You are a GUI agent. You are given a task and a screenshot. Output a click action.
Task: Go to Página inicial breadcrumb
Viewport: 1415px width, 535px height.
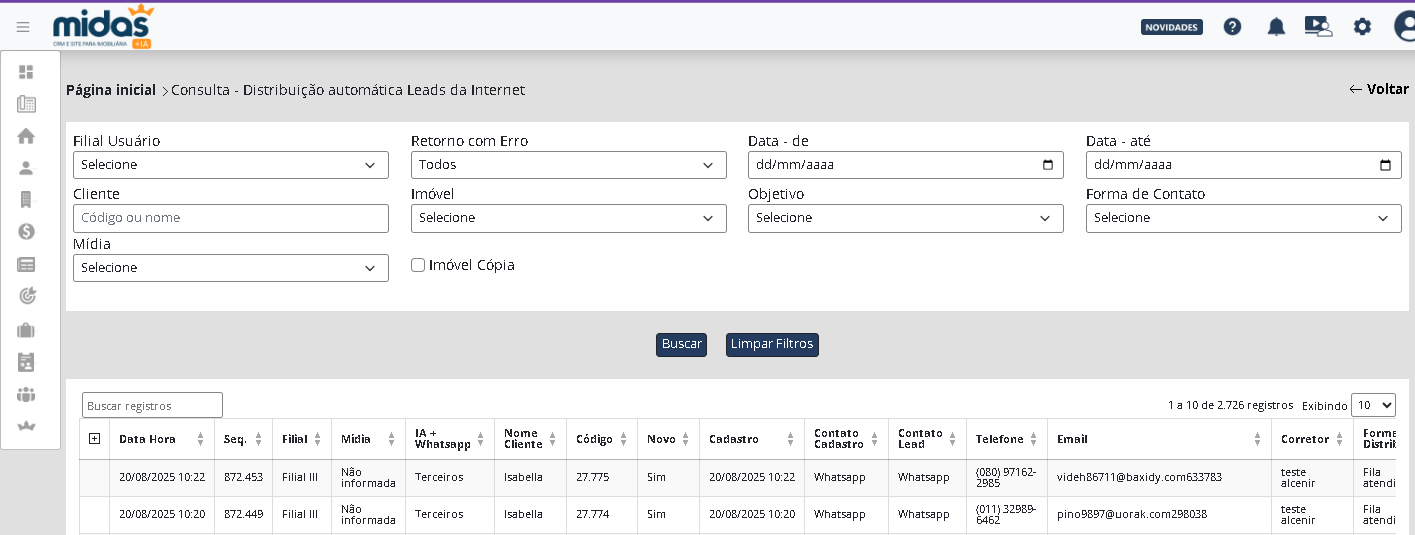tap(111, 90)
